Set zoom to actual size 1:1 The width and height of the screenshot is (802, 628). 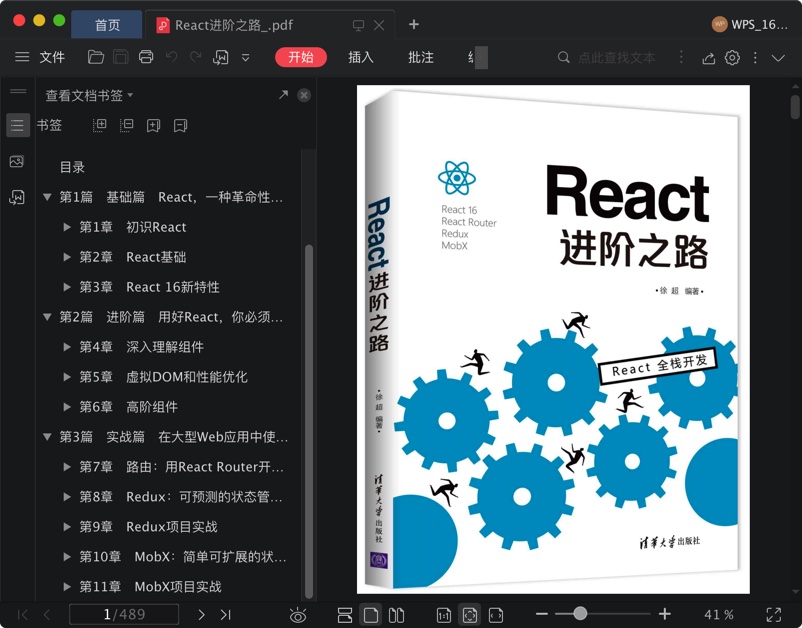(x=444, y=615)
